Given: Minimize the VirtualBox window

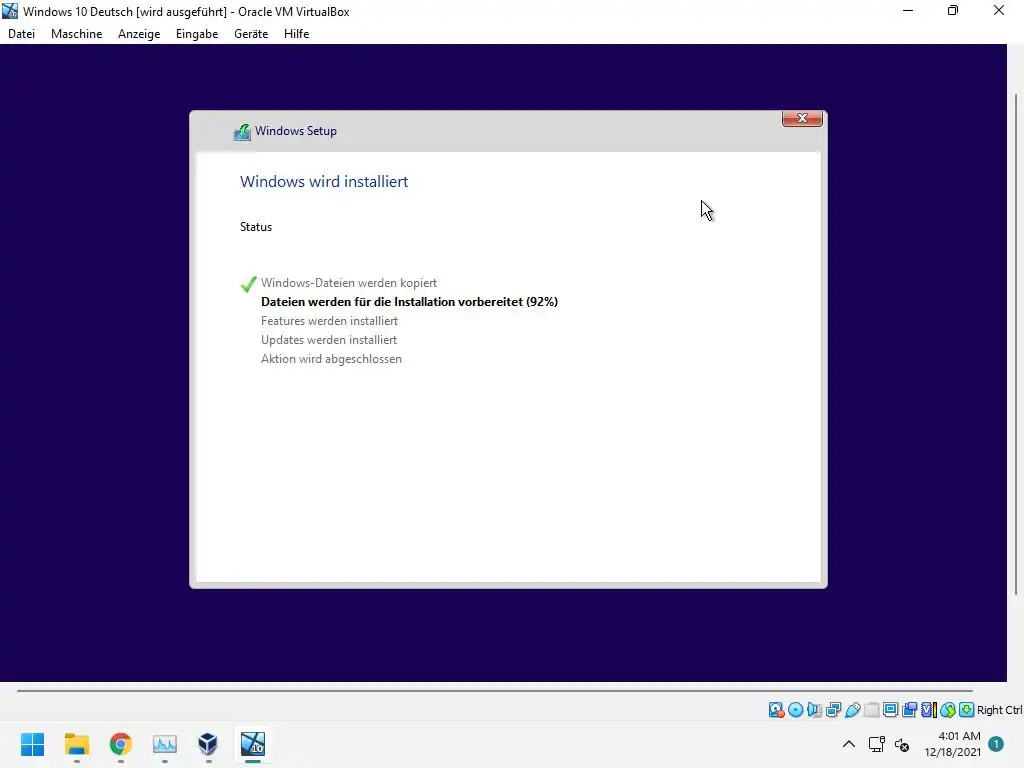Looking at the screenshot, I should tap(908, 10).
